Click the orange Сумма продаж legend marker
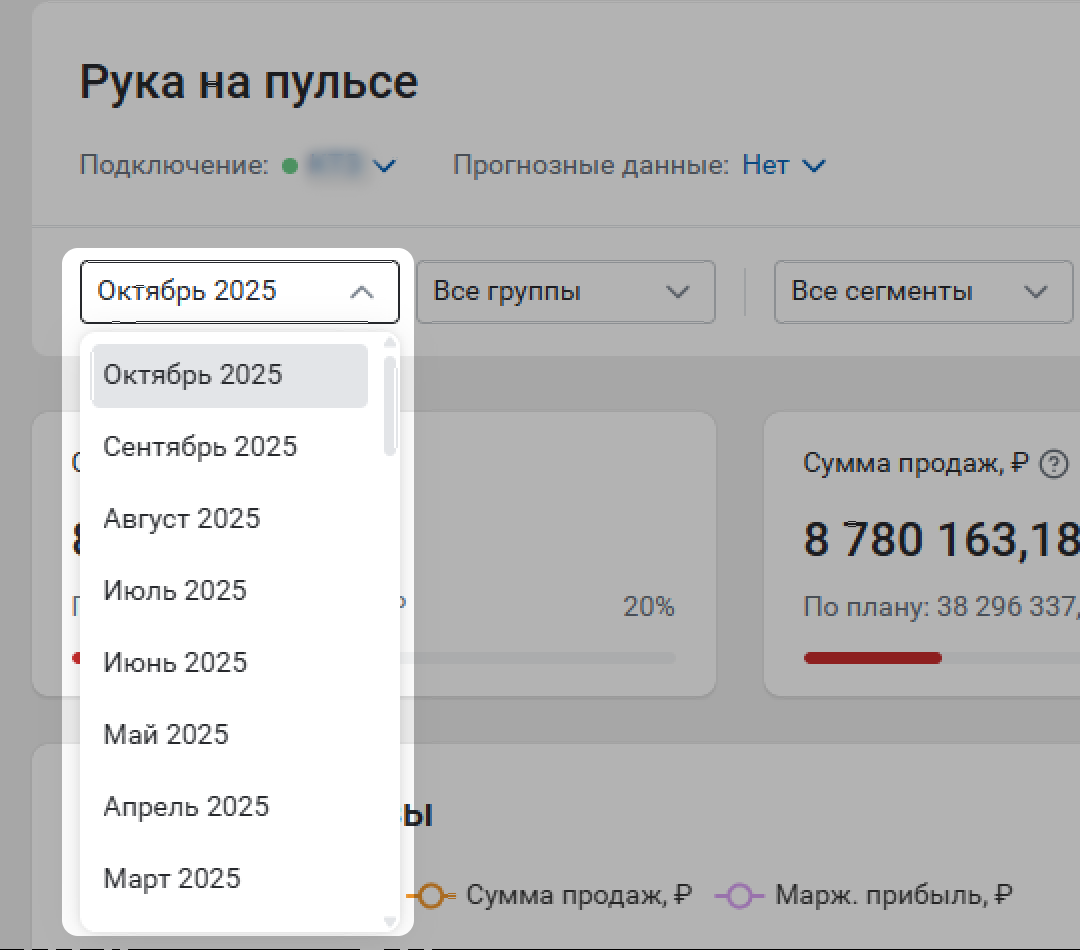Image resolution: width=1080 pixels, height=950 pixels. [x=430, y=896]
